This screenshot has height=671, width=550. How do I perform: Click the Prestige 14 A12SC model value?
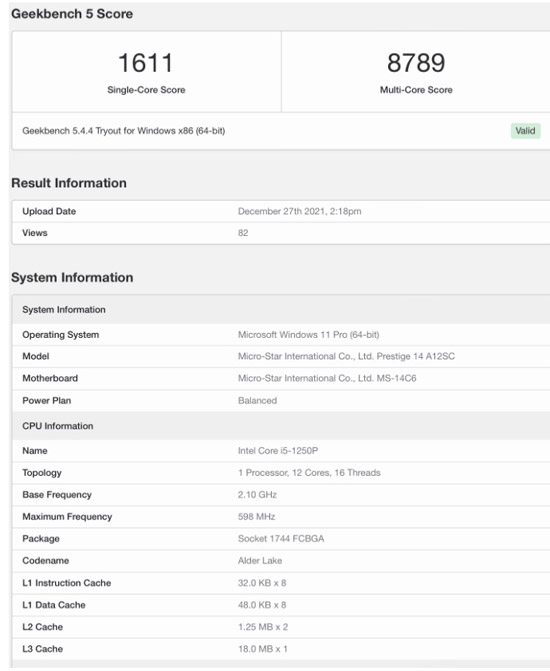coord(346,356)
